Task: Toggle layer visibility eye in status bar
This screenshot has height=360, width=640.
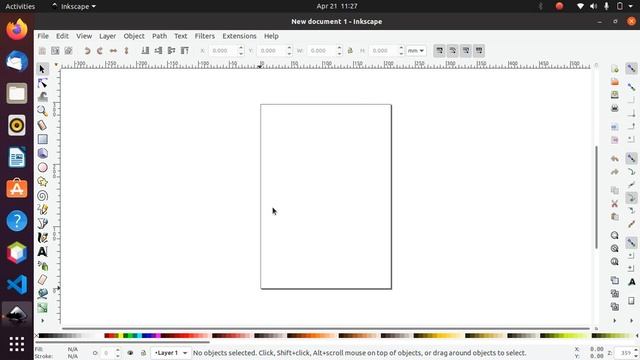Action: [x=130, y=353]
